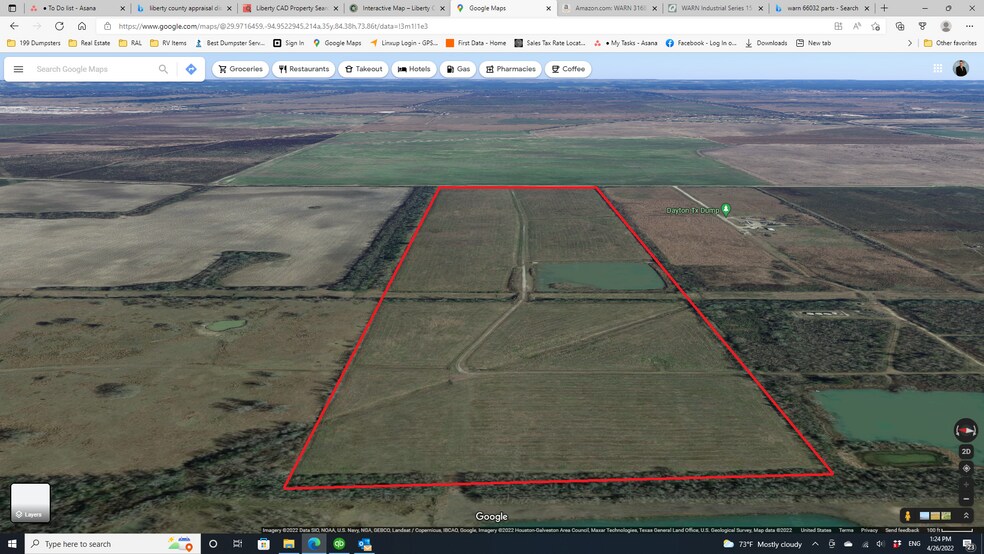Open the Real Estate bookmark folder
The height and width of the screenshot is (554, 984).
pos(89,43)
